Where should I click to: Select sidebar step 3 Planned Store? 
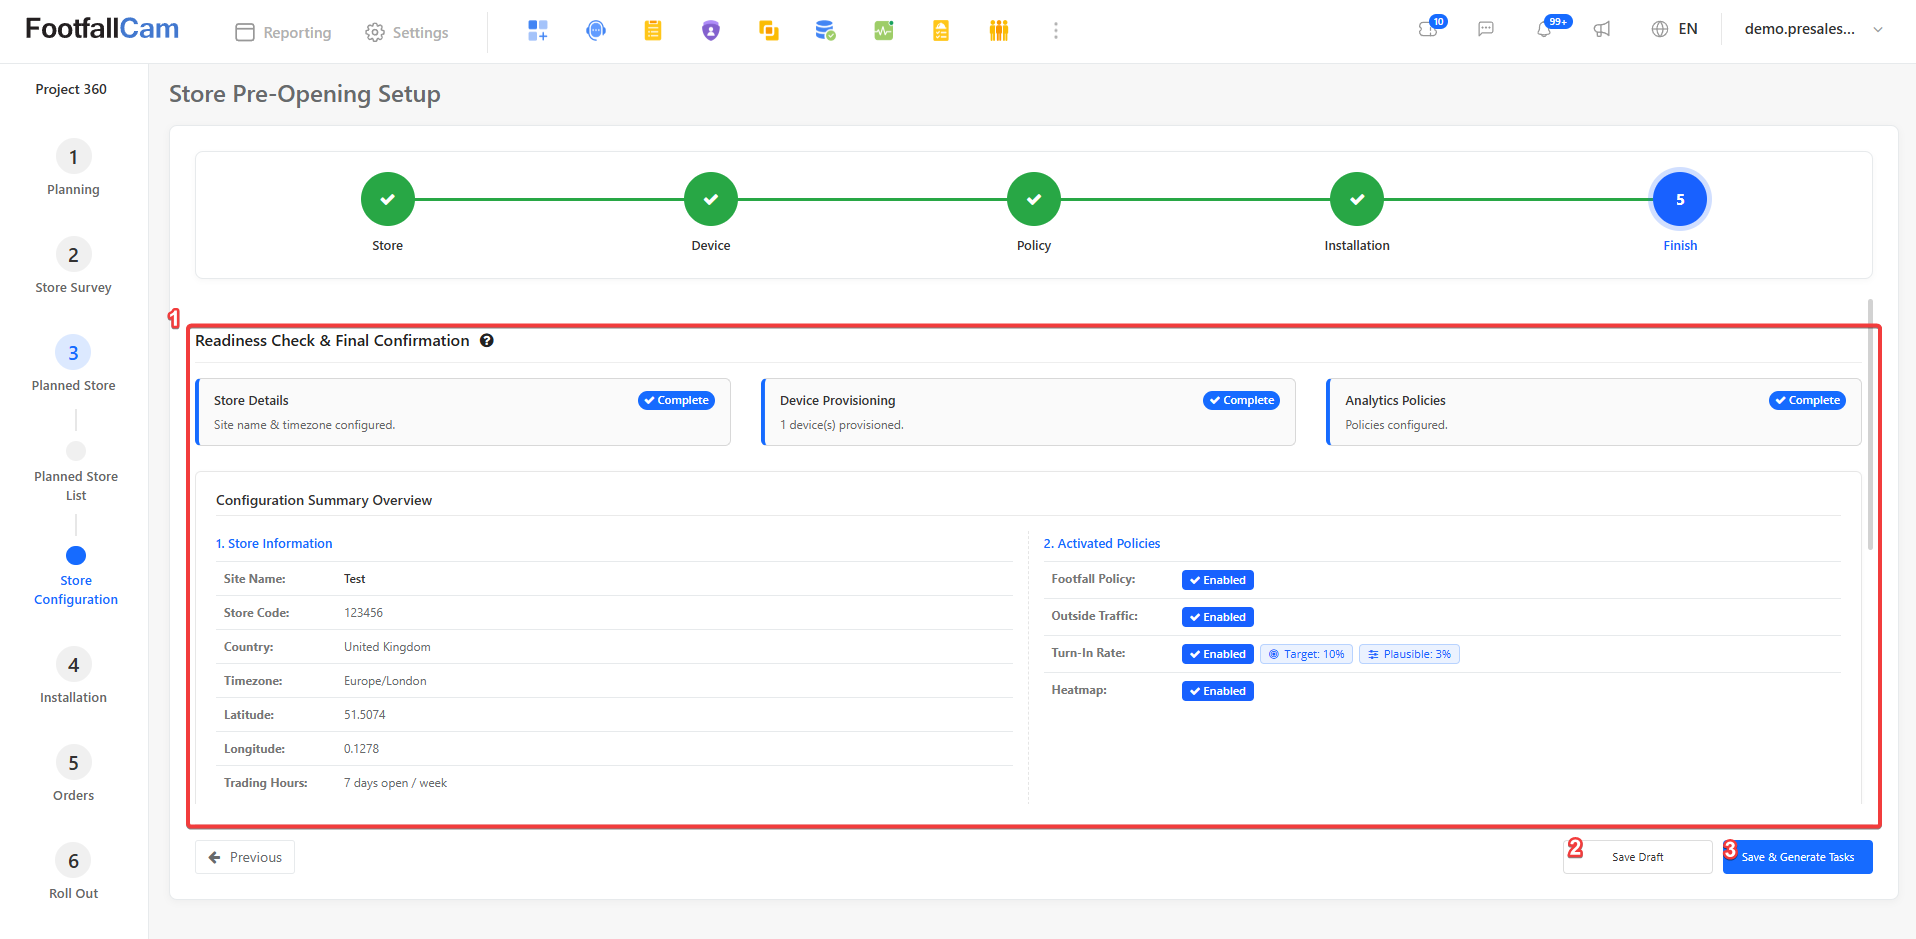pyautogui.click(x=73, y=364)
